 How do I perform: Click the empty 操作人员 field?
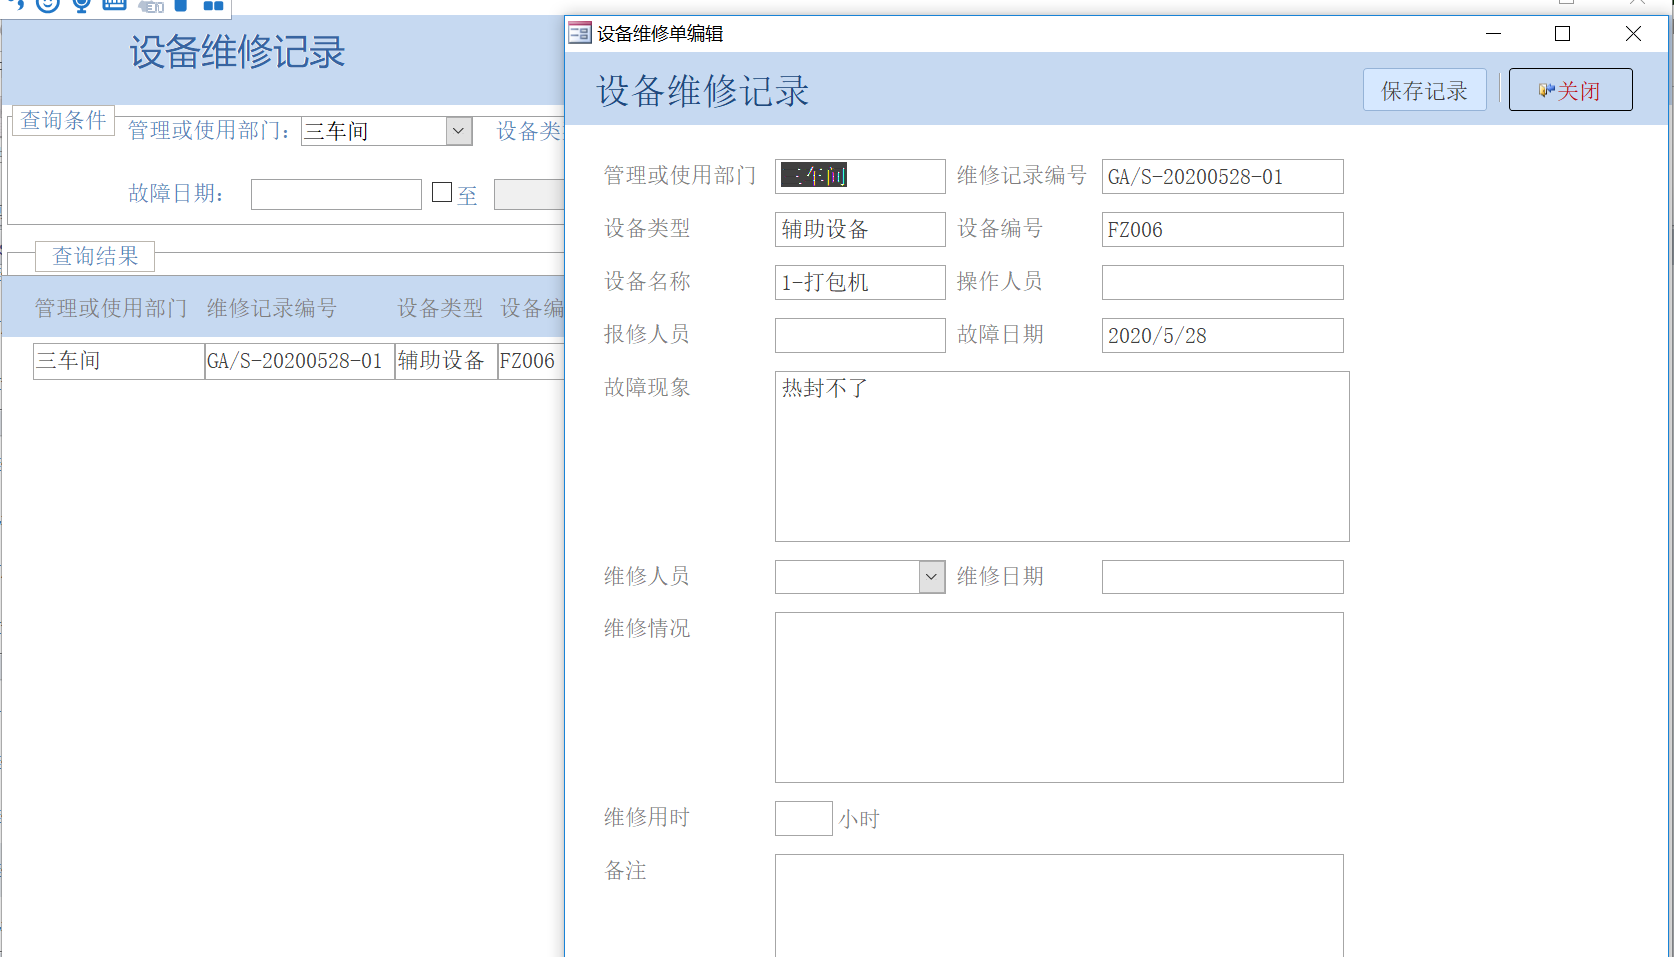click(1222, 282)
